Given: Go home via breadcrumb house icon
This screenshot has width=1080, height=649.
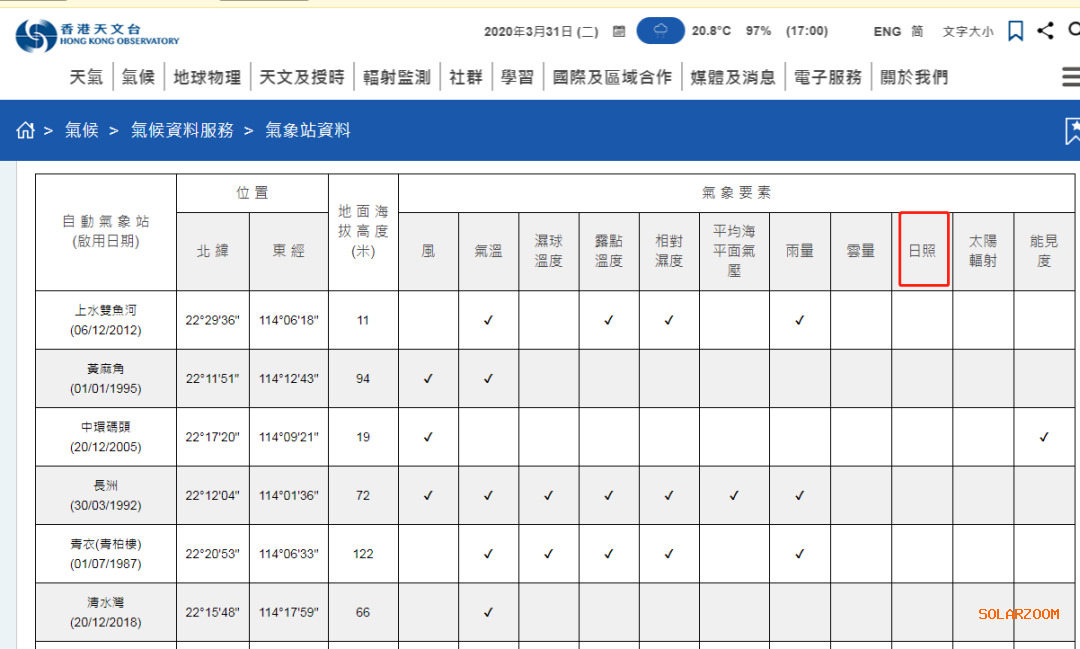Looking at the screenshot, I should 25,130.
